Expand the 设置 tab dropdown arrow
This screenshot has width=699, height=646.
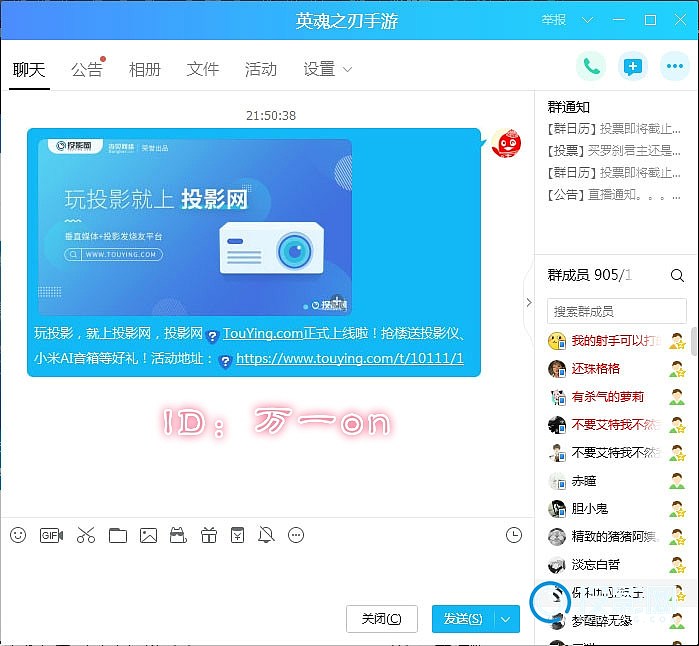347,70
